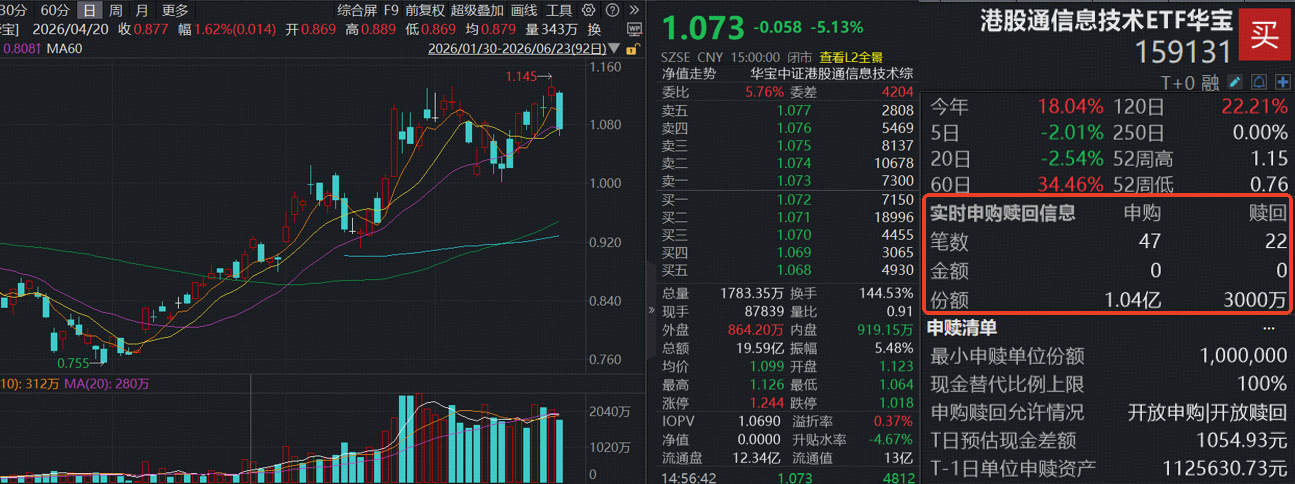
Task: Switch to 60分 period tab
Action: click(55, 10)
